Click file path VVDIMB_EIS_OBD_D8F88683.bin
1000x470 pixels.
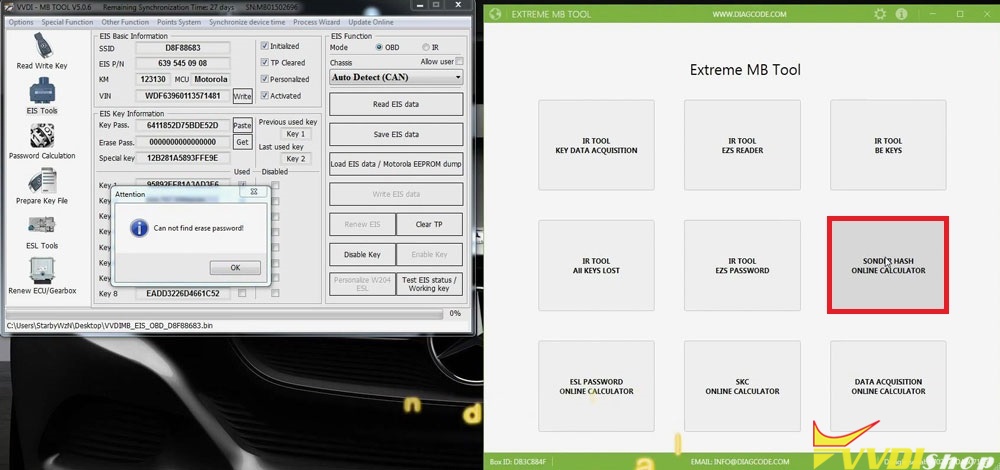click(x=109, y=325)
